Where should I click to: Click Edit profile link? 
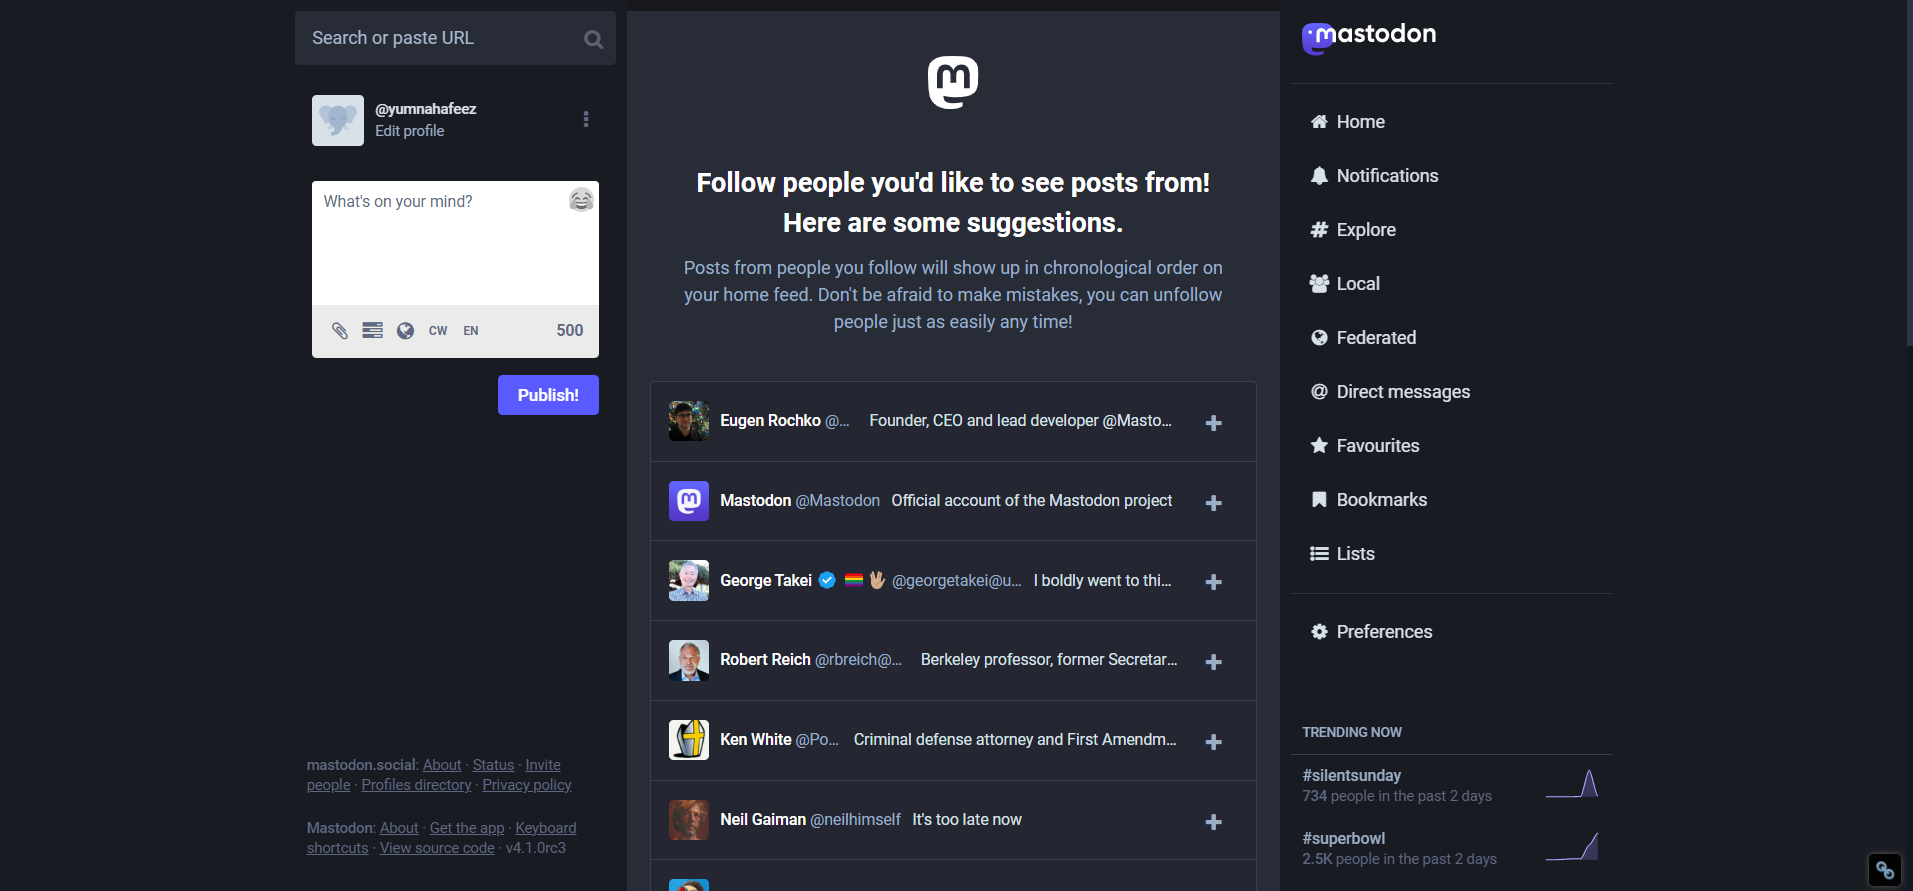pyautogui.click(x=409, y=131)
